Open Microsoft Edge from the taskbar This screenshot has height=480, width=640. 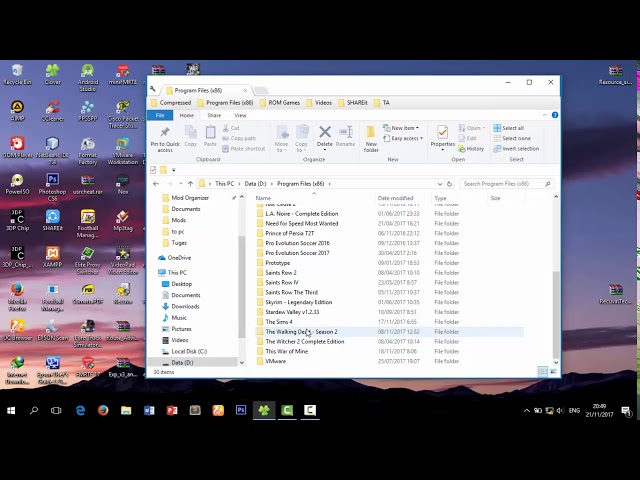coord(80,410)
